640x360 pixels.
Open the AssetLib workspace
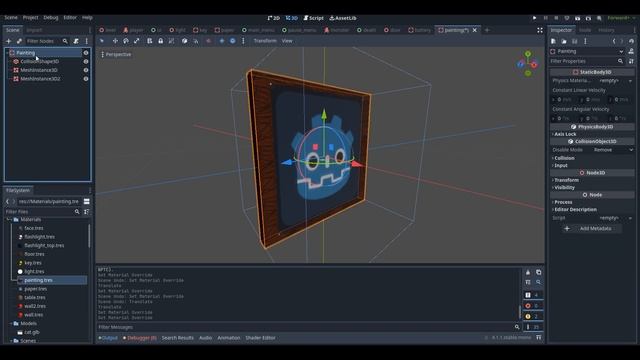click(x=343, y=18)
